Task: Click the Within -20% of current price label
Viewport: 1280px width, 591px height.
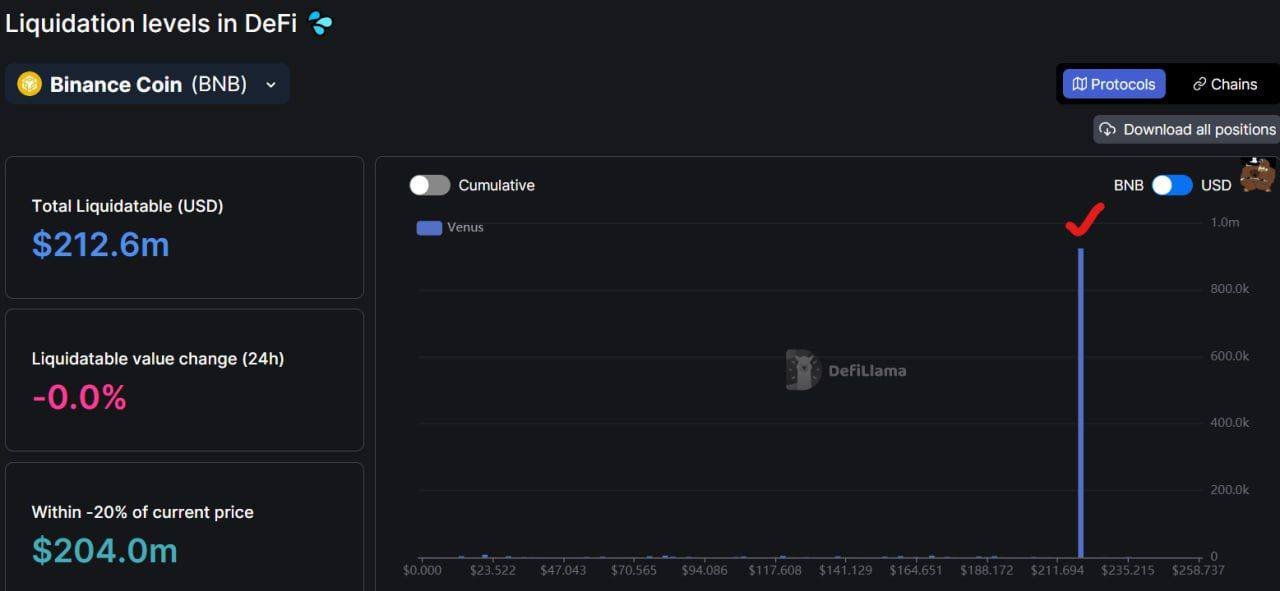Action: tap(142, 512)
